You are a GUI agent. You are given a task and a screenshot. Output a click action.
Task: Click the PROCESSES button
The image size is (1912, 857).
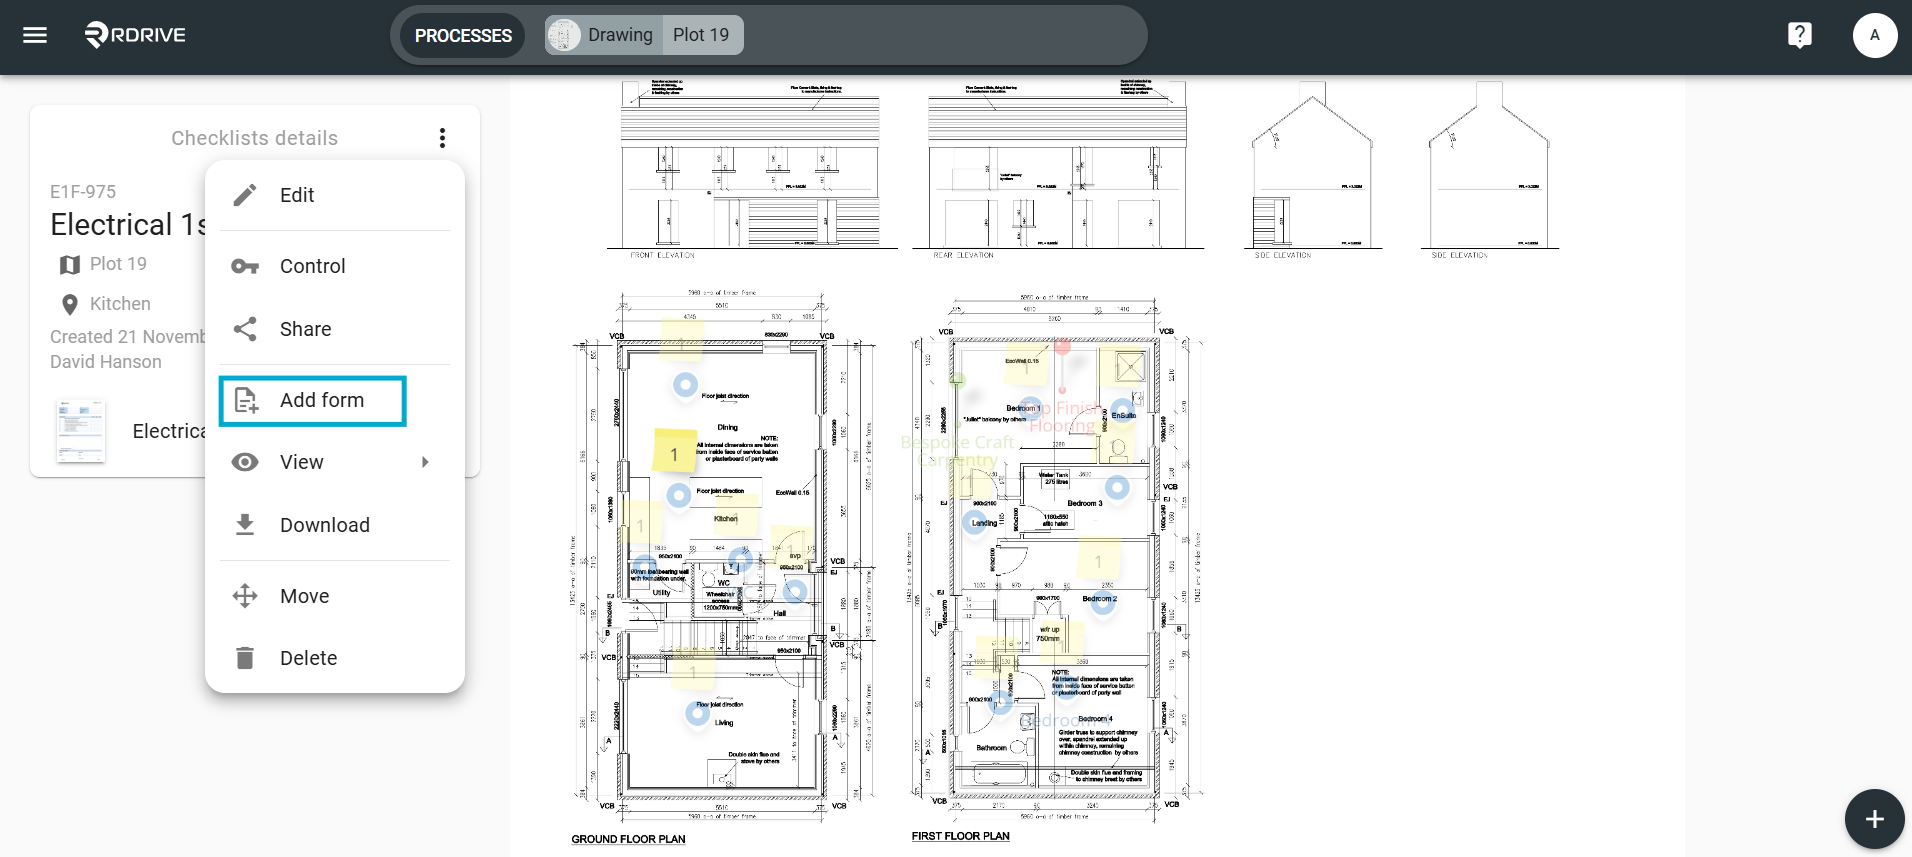(x=463, y=35)
